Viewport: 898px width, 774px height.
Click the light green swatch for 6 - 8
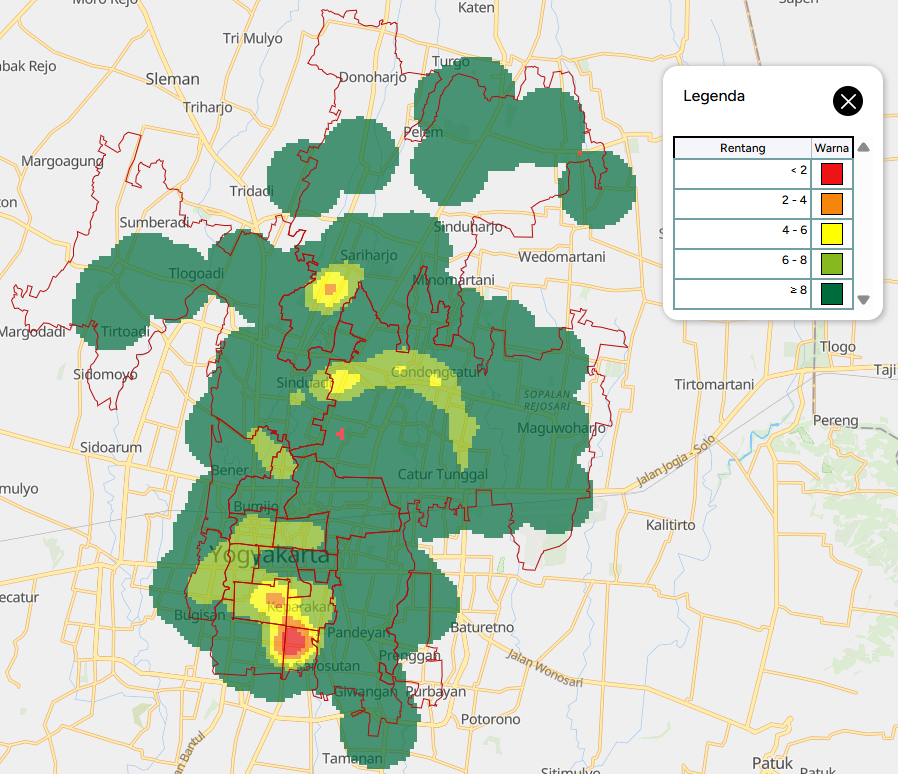[x=832, y=264]
